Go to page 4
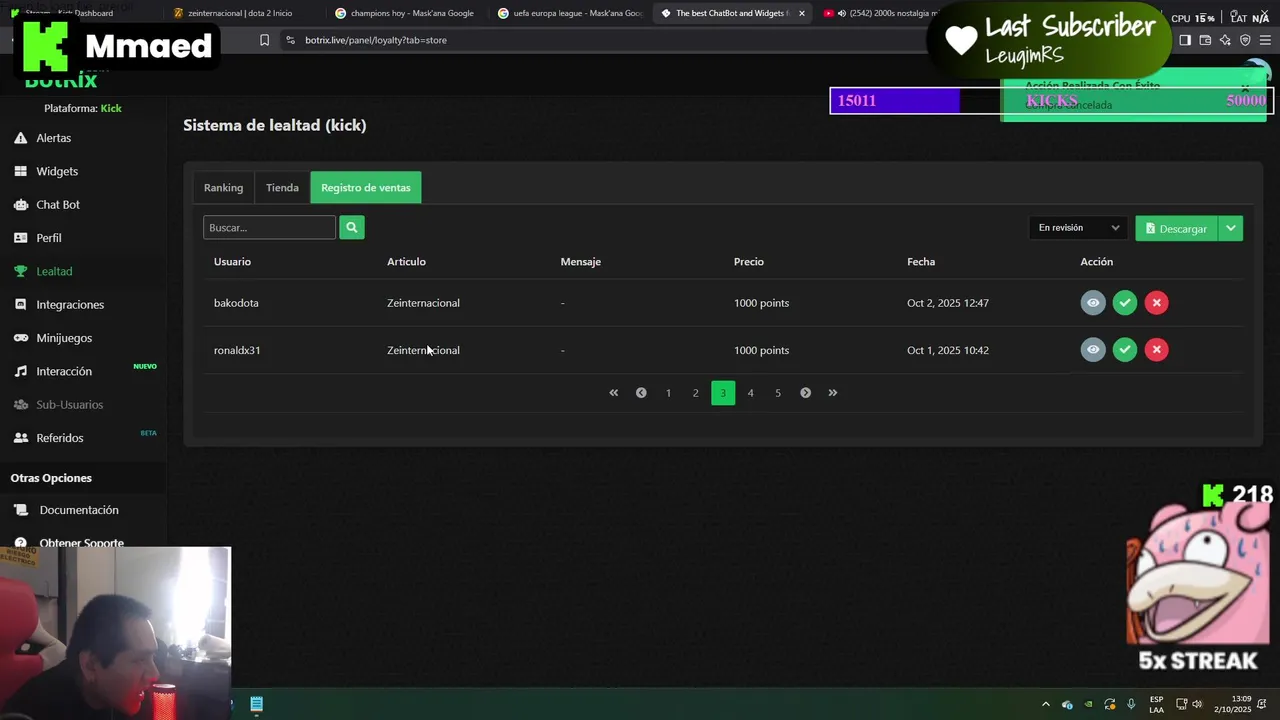This screenshot has width=1280, height=720. [x=750, y=393]
